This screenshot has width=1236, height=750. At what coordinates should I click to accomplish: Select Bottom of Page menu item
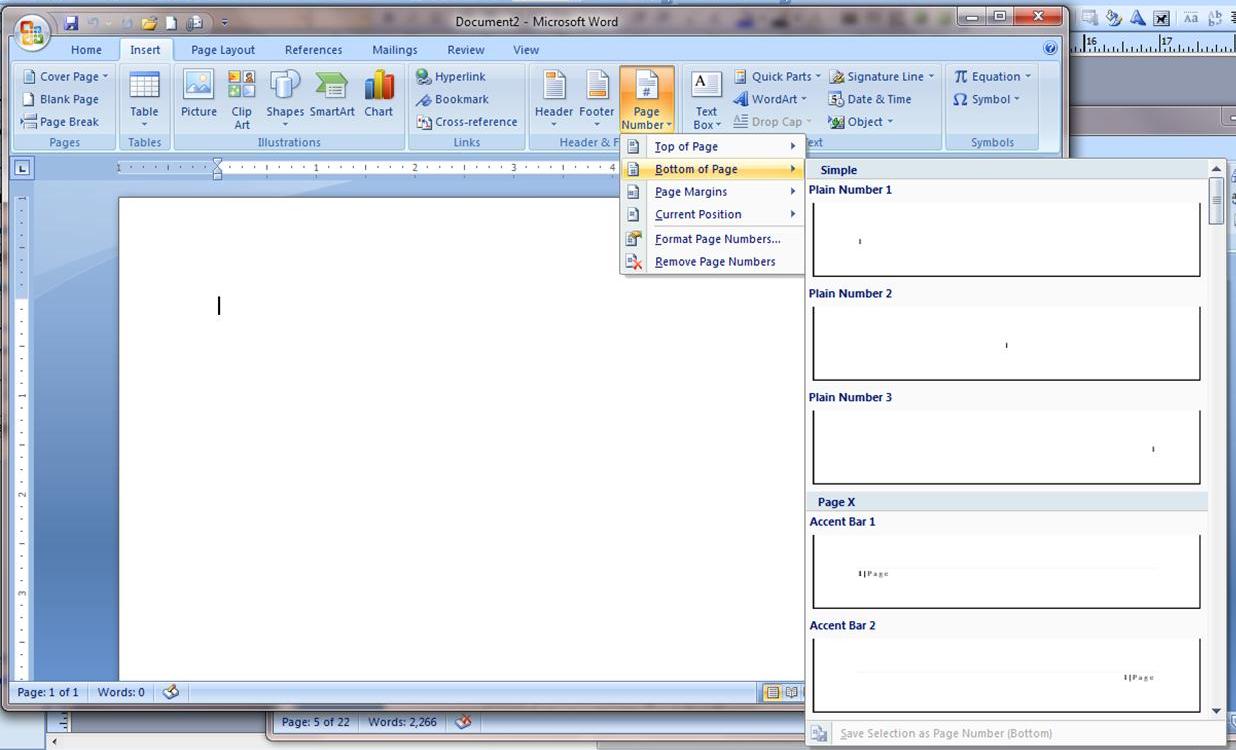(712, 169)
